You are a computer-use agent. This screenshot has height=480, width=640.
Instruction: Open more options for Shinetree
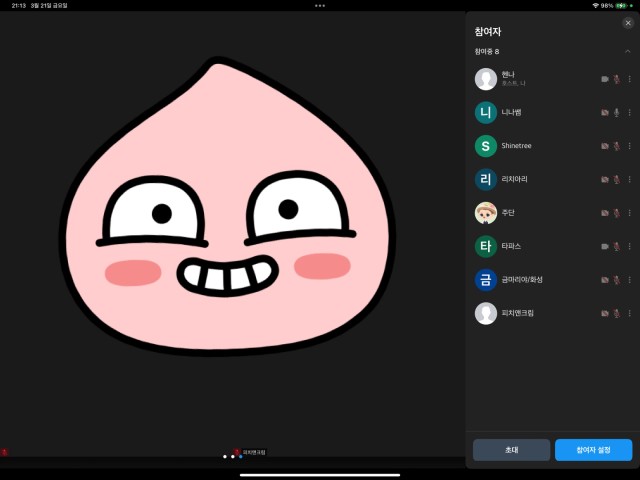point(629,146)
